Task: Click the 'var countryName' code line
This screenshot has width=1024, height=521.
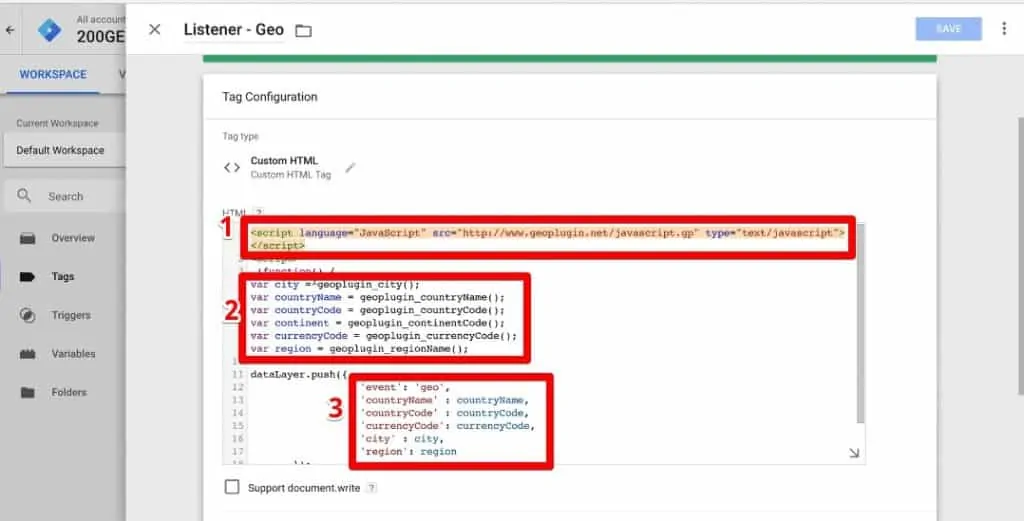Action: click(377, 297)
